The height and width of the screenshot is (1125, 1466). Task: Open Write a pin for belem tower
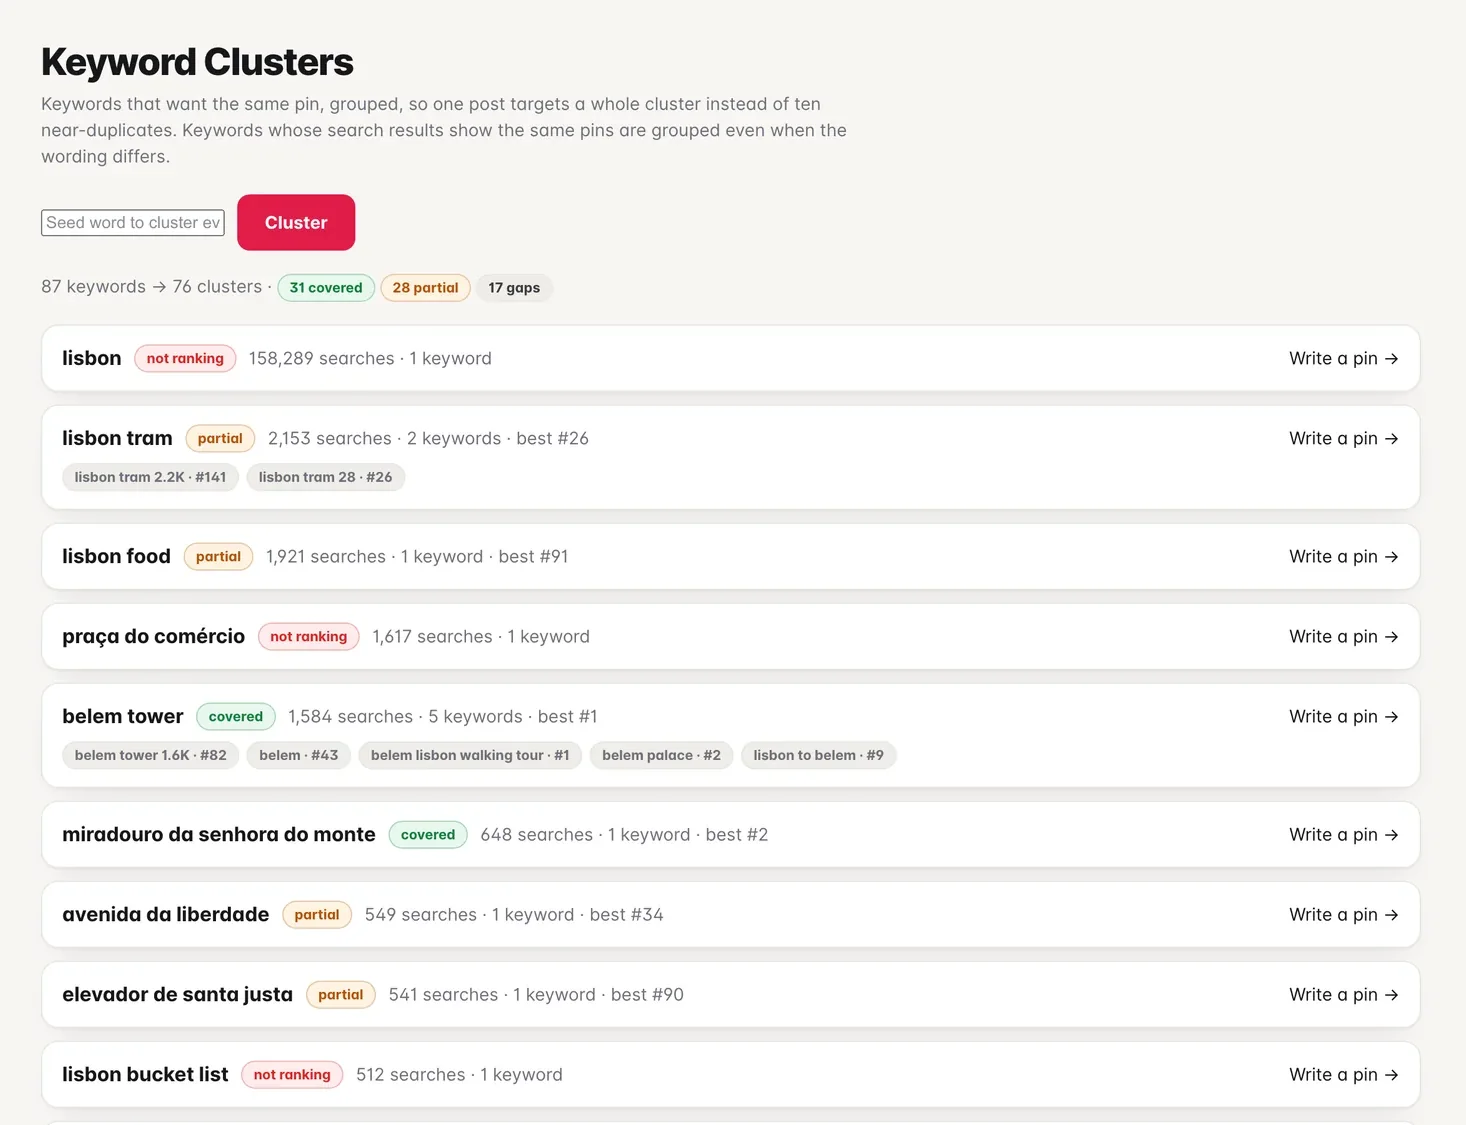click(x=1343, y=716)
